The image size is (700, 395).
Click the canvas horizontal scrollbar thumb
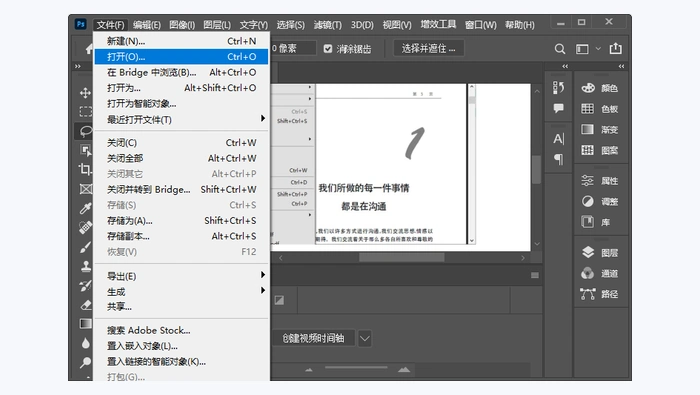[401, 258]
